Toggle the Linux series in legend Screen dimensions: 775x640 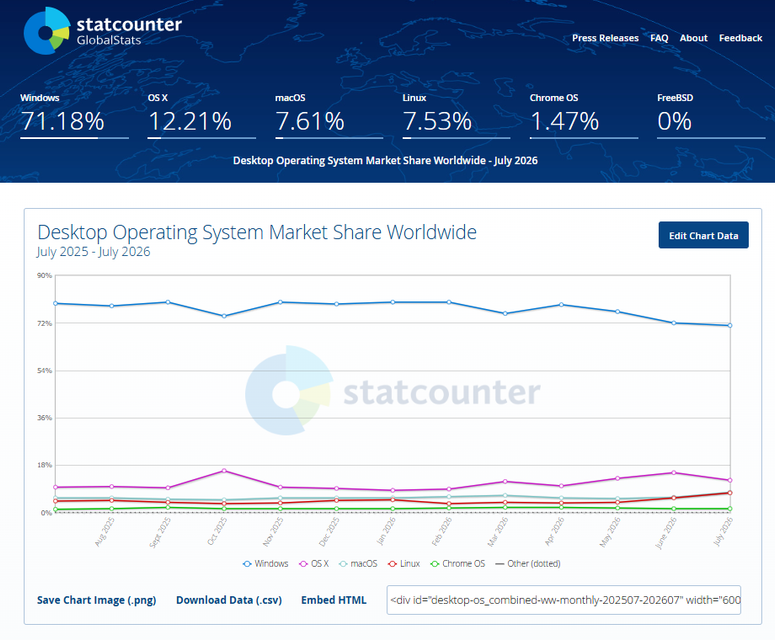pos(404,563)
